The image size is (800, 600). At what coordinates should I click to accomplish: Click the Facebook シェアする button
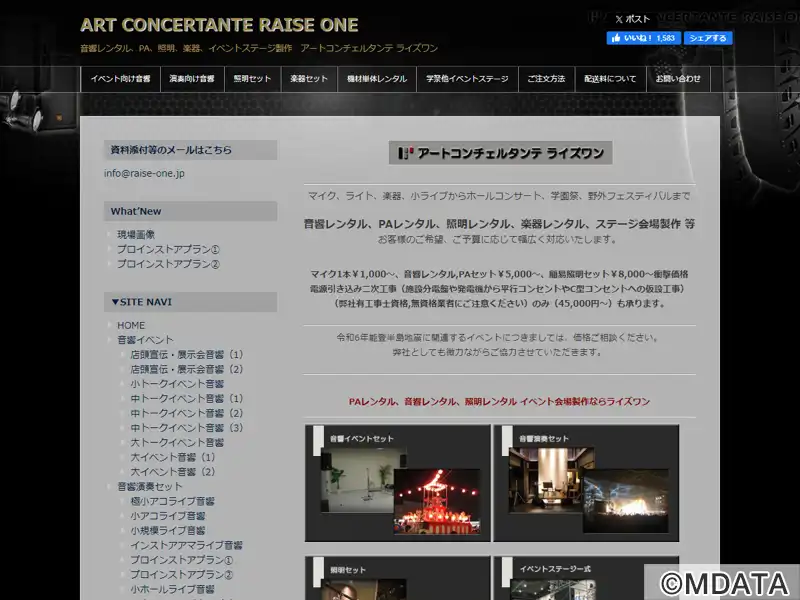(708, 38)
